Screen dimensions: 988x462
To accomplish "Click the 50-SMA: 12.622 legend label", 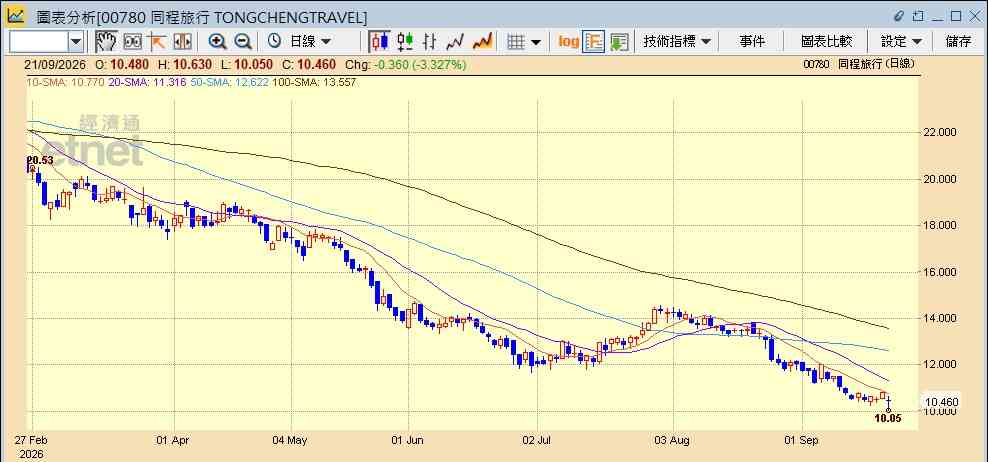I will pyautogui.click(x=231, y=82).
